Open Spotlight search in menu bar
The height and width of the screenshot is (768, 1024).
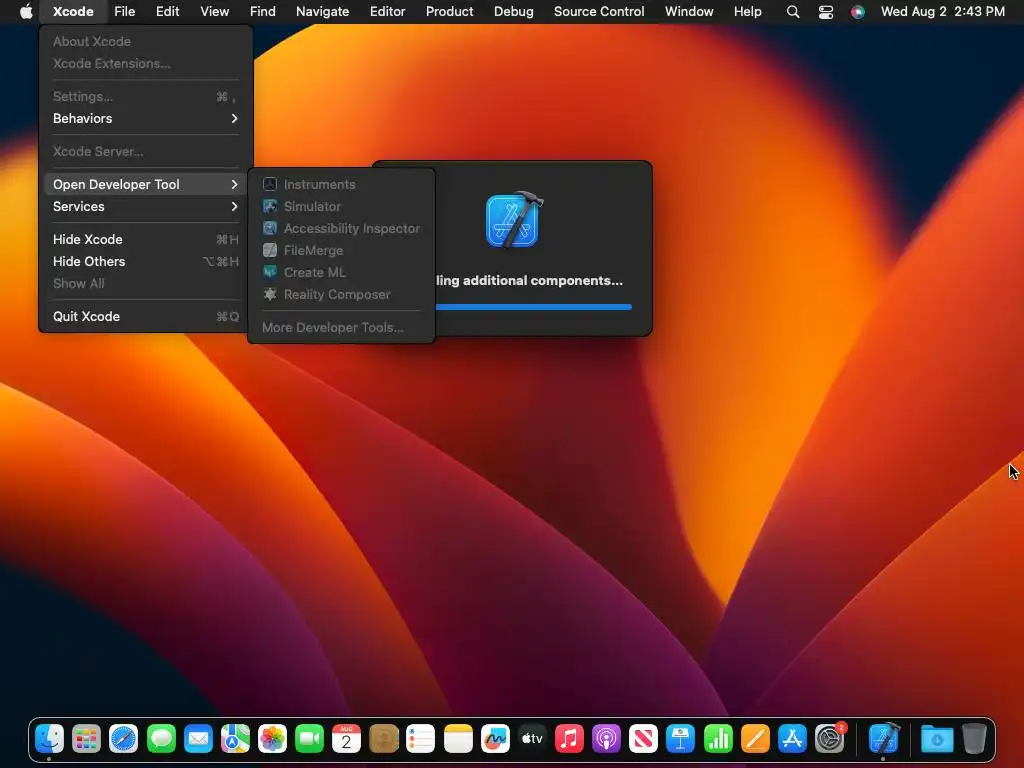793,12
